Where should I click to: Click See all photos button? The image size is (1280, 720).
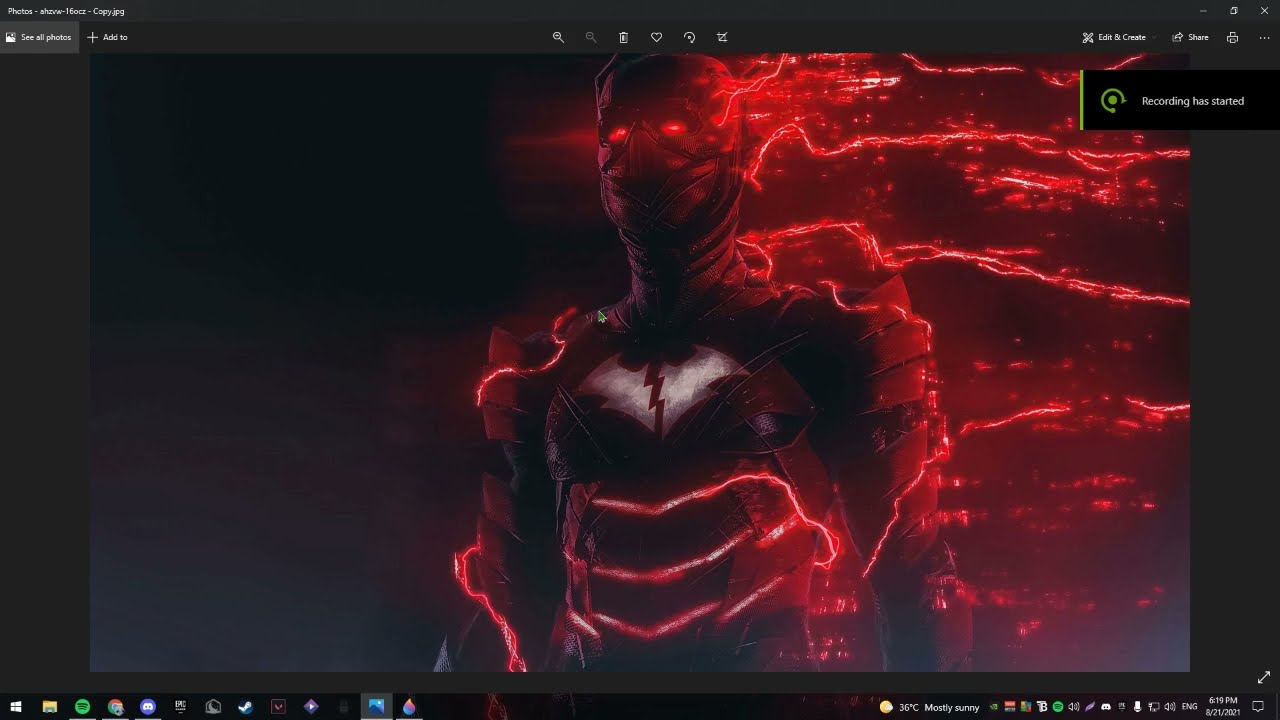tap(38, 37)
